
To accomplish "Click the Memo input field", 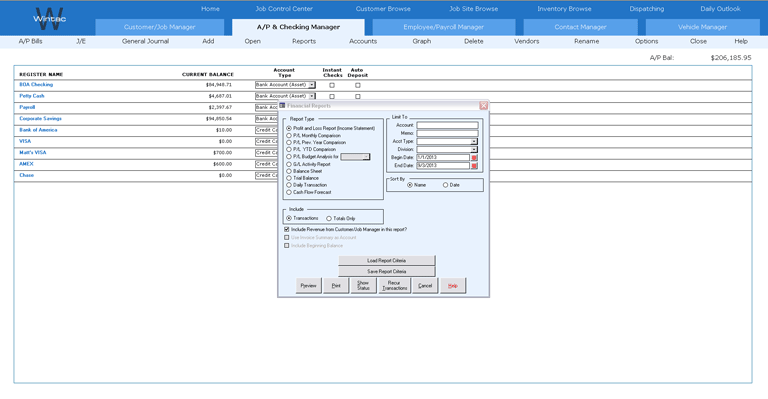I will [447, 133].
